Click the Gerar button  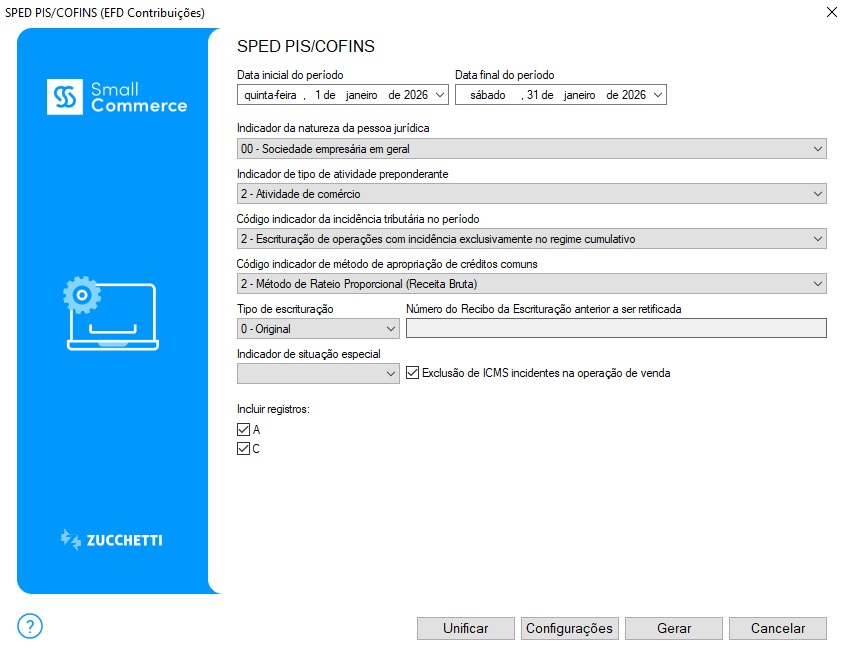[674, 628]
